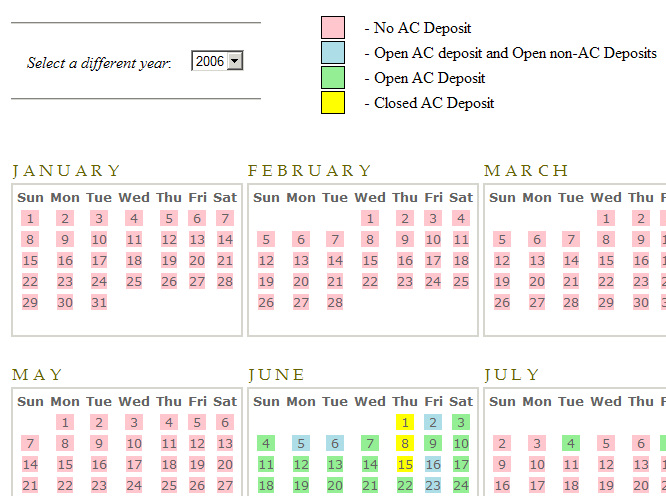Open January 13 date cell
The width and height of the screenshot is (666, 496).
(x=197, y=240)
